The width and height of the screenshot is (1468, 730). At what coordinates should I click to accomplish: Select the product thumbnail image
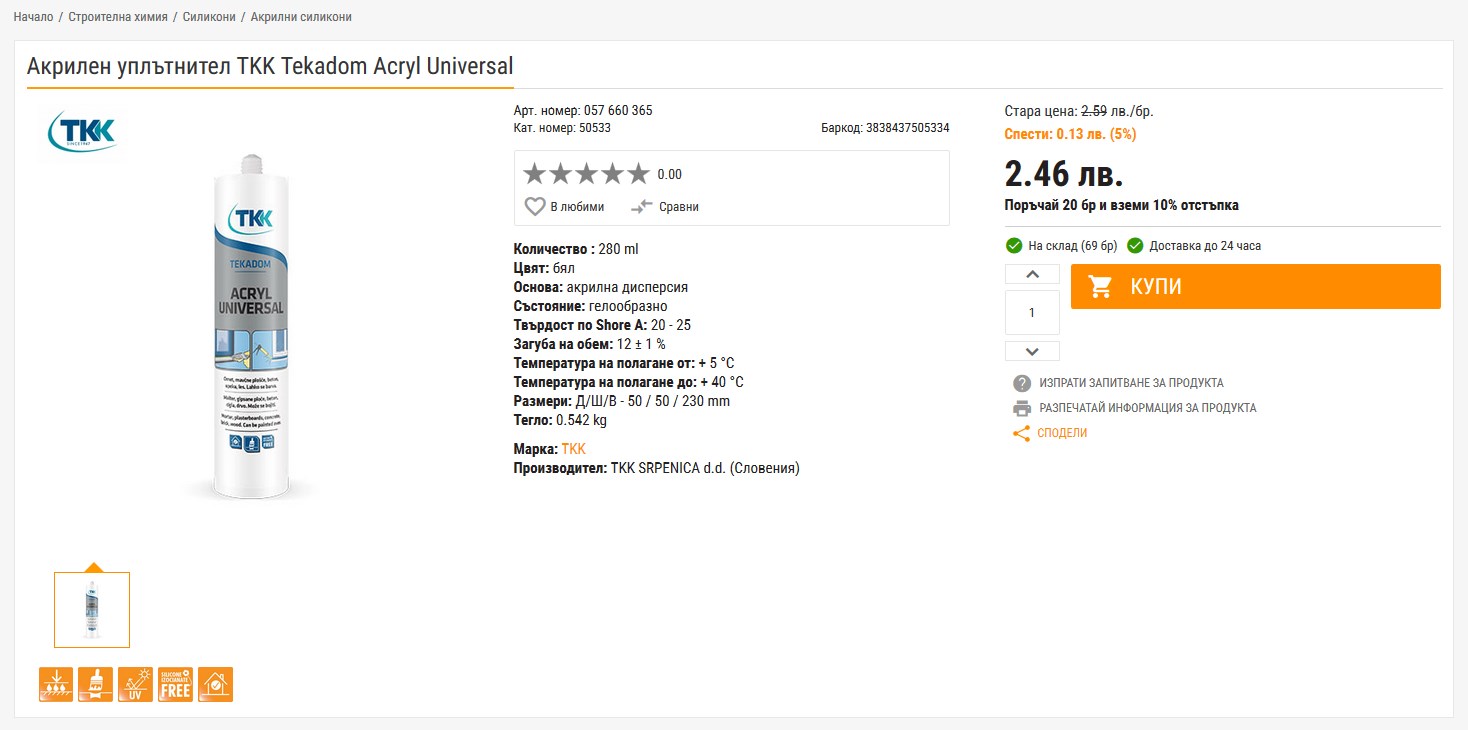[x=92, y=610]
